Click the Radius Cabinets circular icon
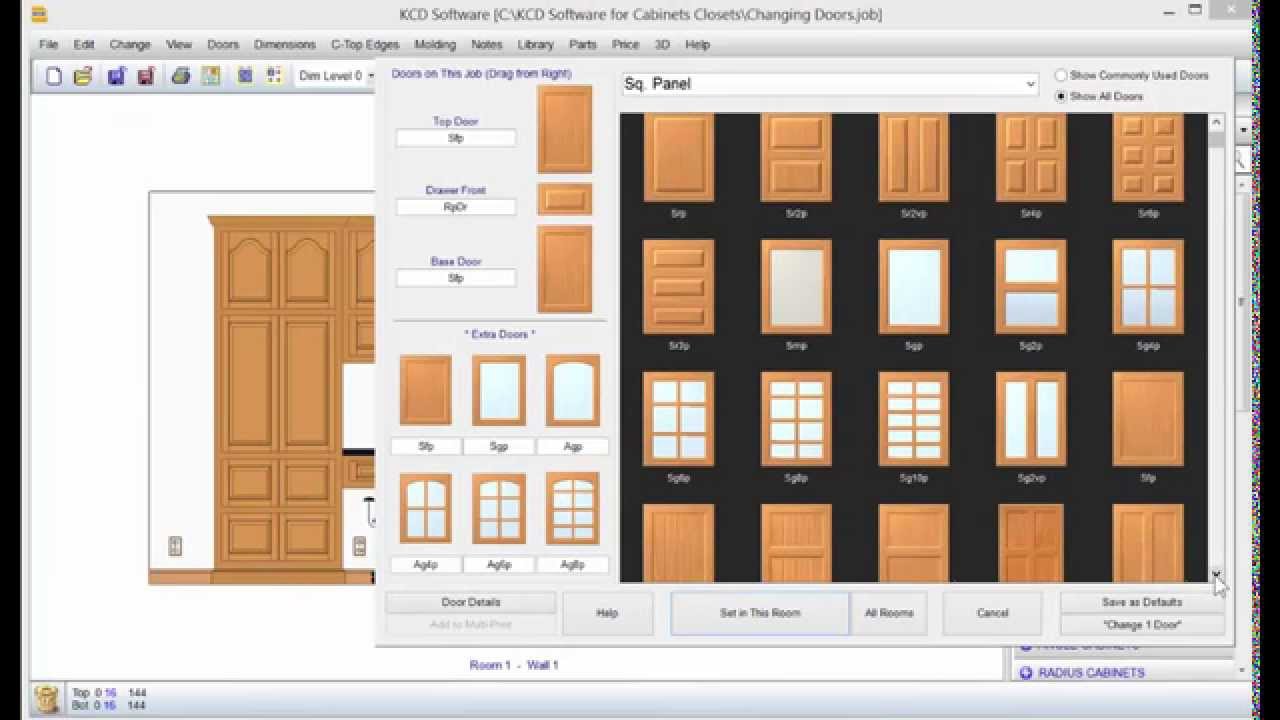The height and width of the screenshot is (720, 1280). pyautogui.click(x=1025, y=673)
